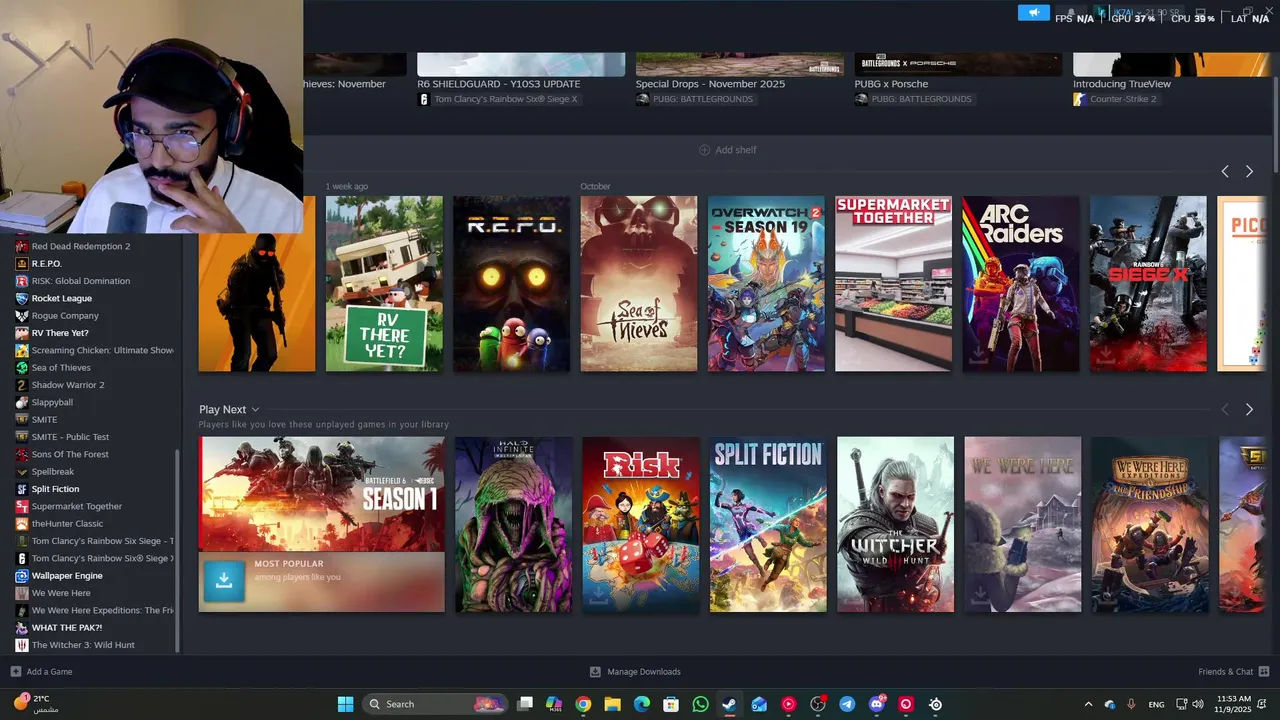
Task: Open File Explorer from the taskbar
Action: click(x=612, y=704)
